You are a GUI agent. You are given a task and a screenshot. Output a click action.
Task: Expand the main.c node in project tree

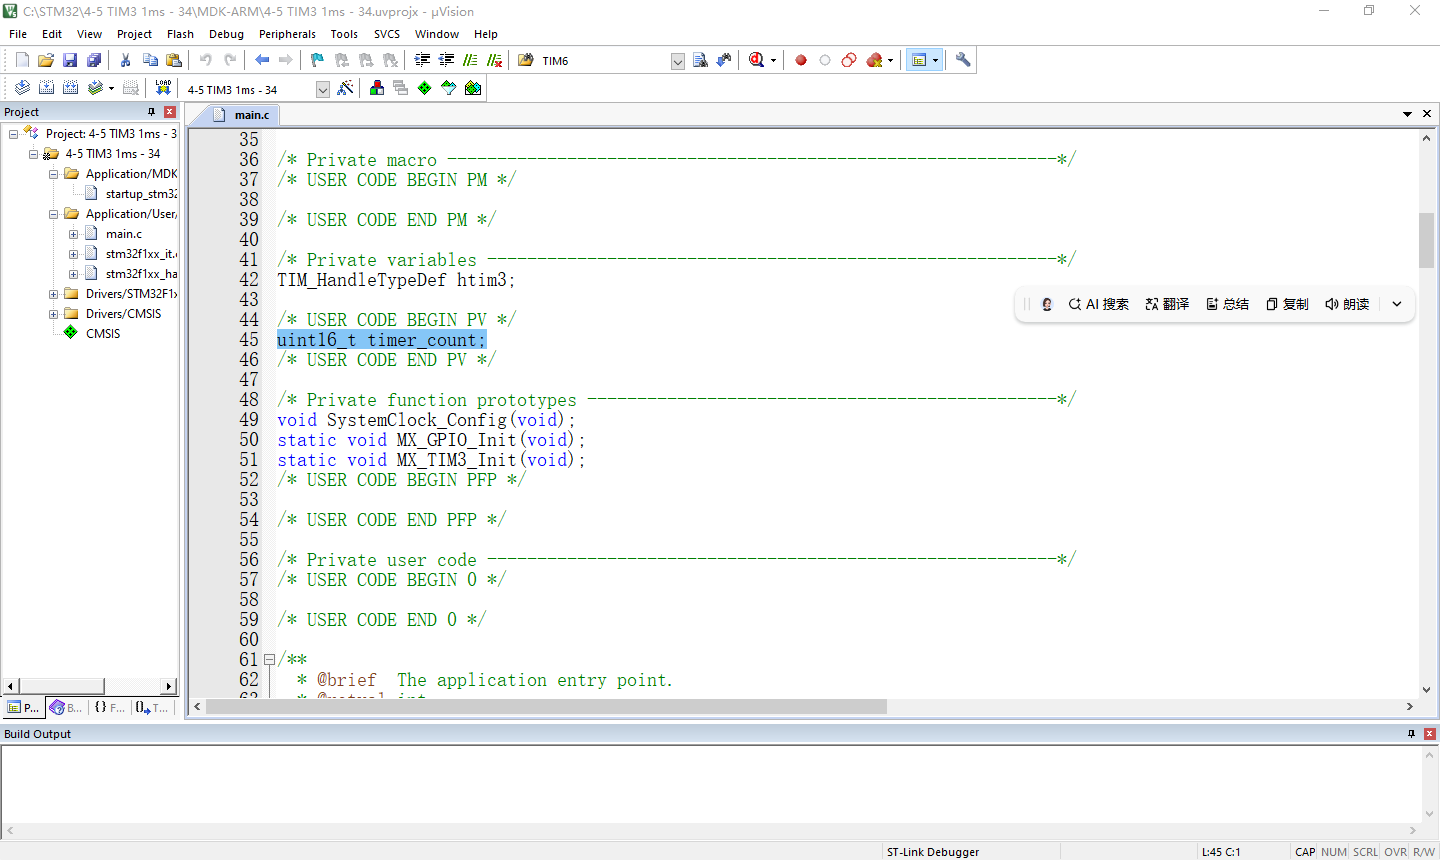coord(74,234)
